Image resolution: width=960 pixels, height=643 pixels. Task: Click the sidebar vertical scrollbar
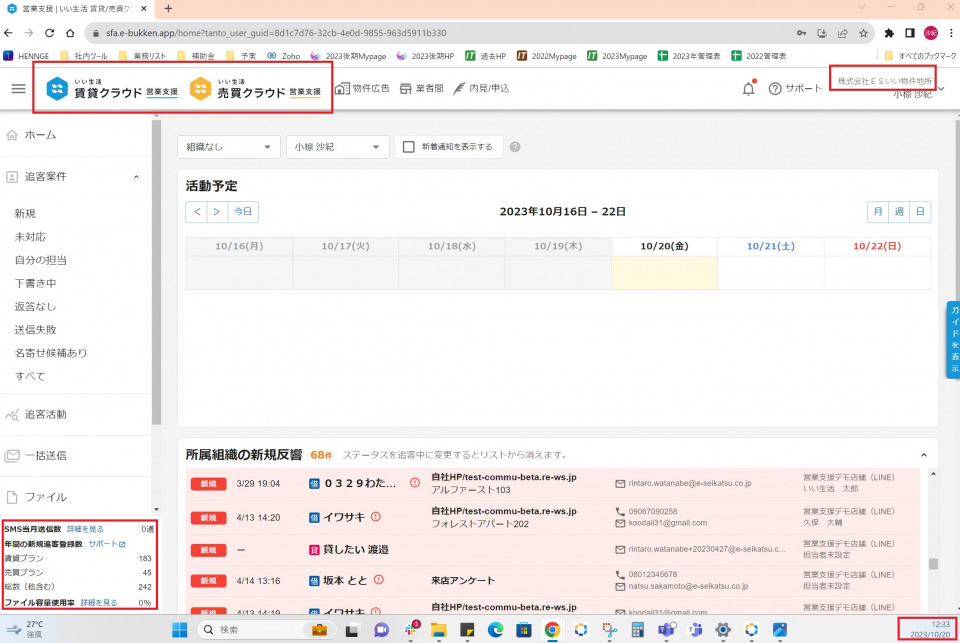pos(156,273)
